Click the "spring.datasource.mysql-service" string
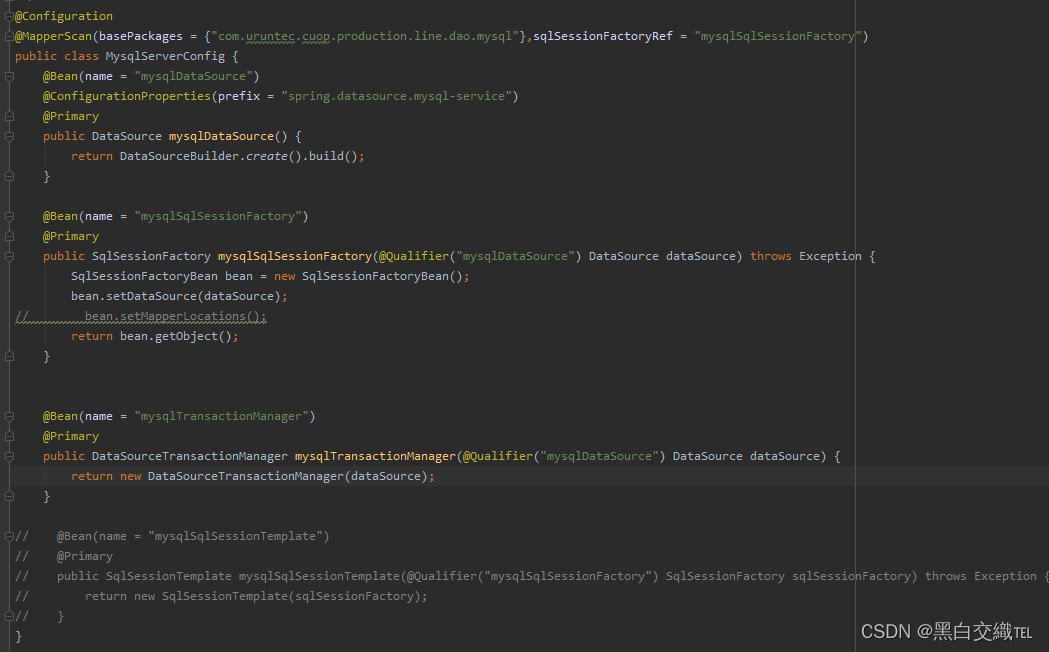Screen dimensions: 1049x652 click(x=397, y=96)
